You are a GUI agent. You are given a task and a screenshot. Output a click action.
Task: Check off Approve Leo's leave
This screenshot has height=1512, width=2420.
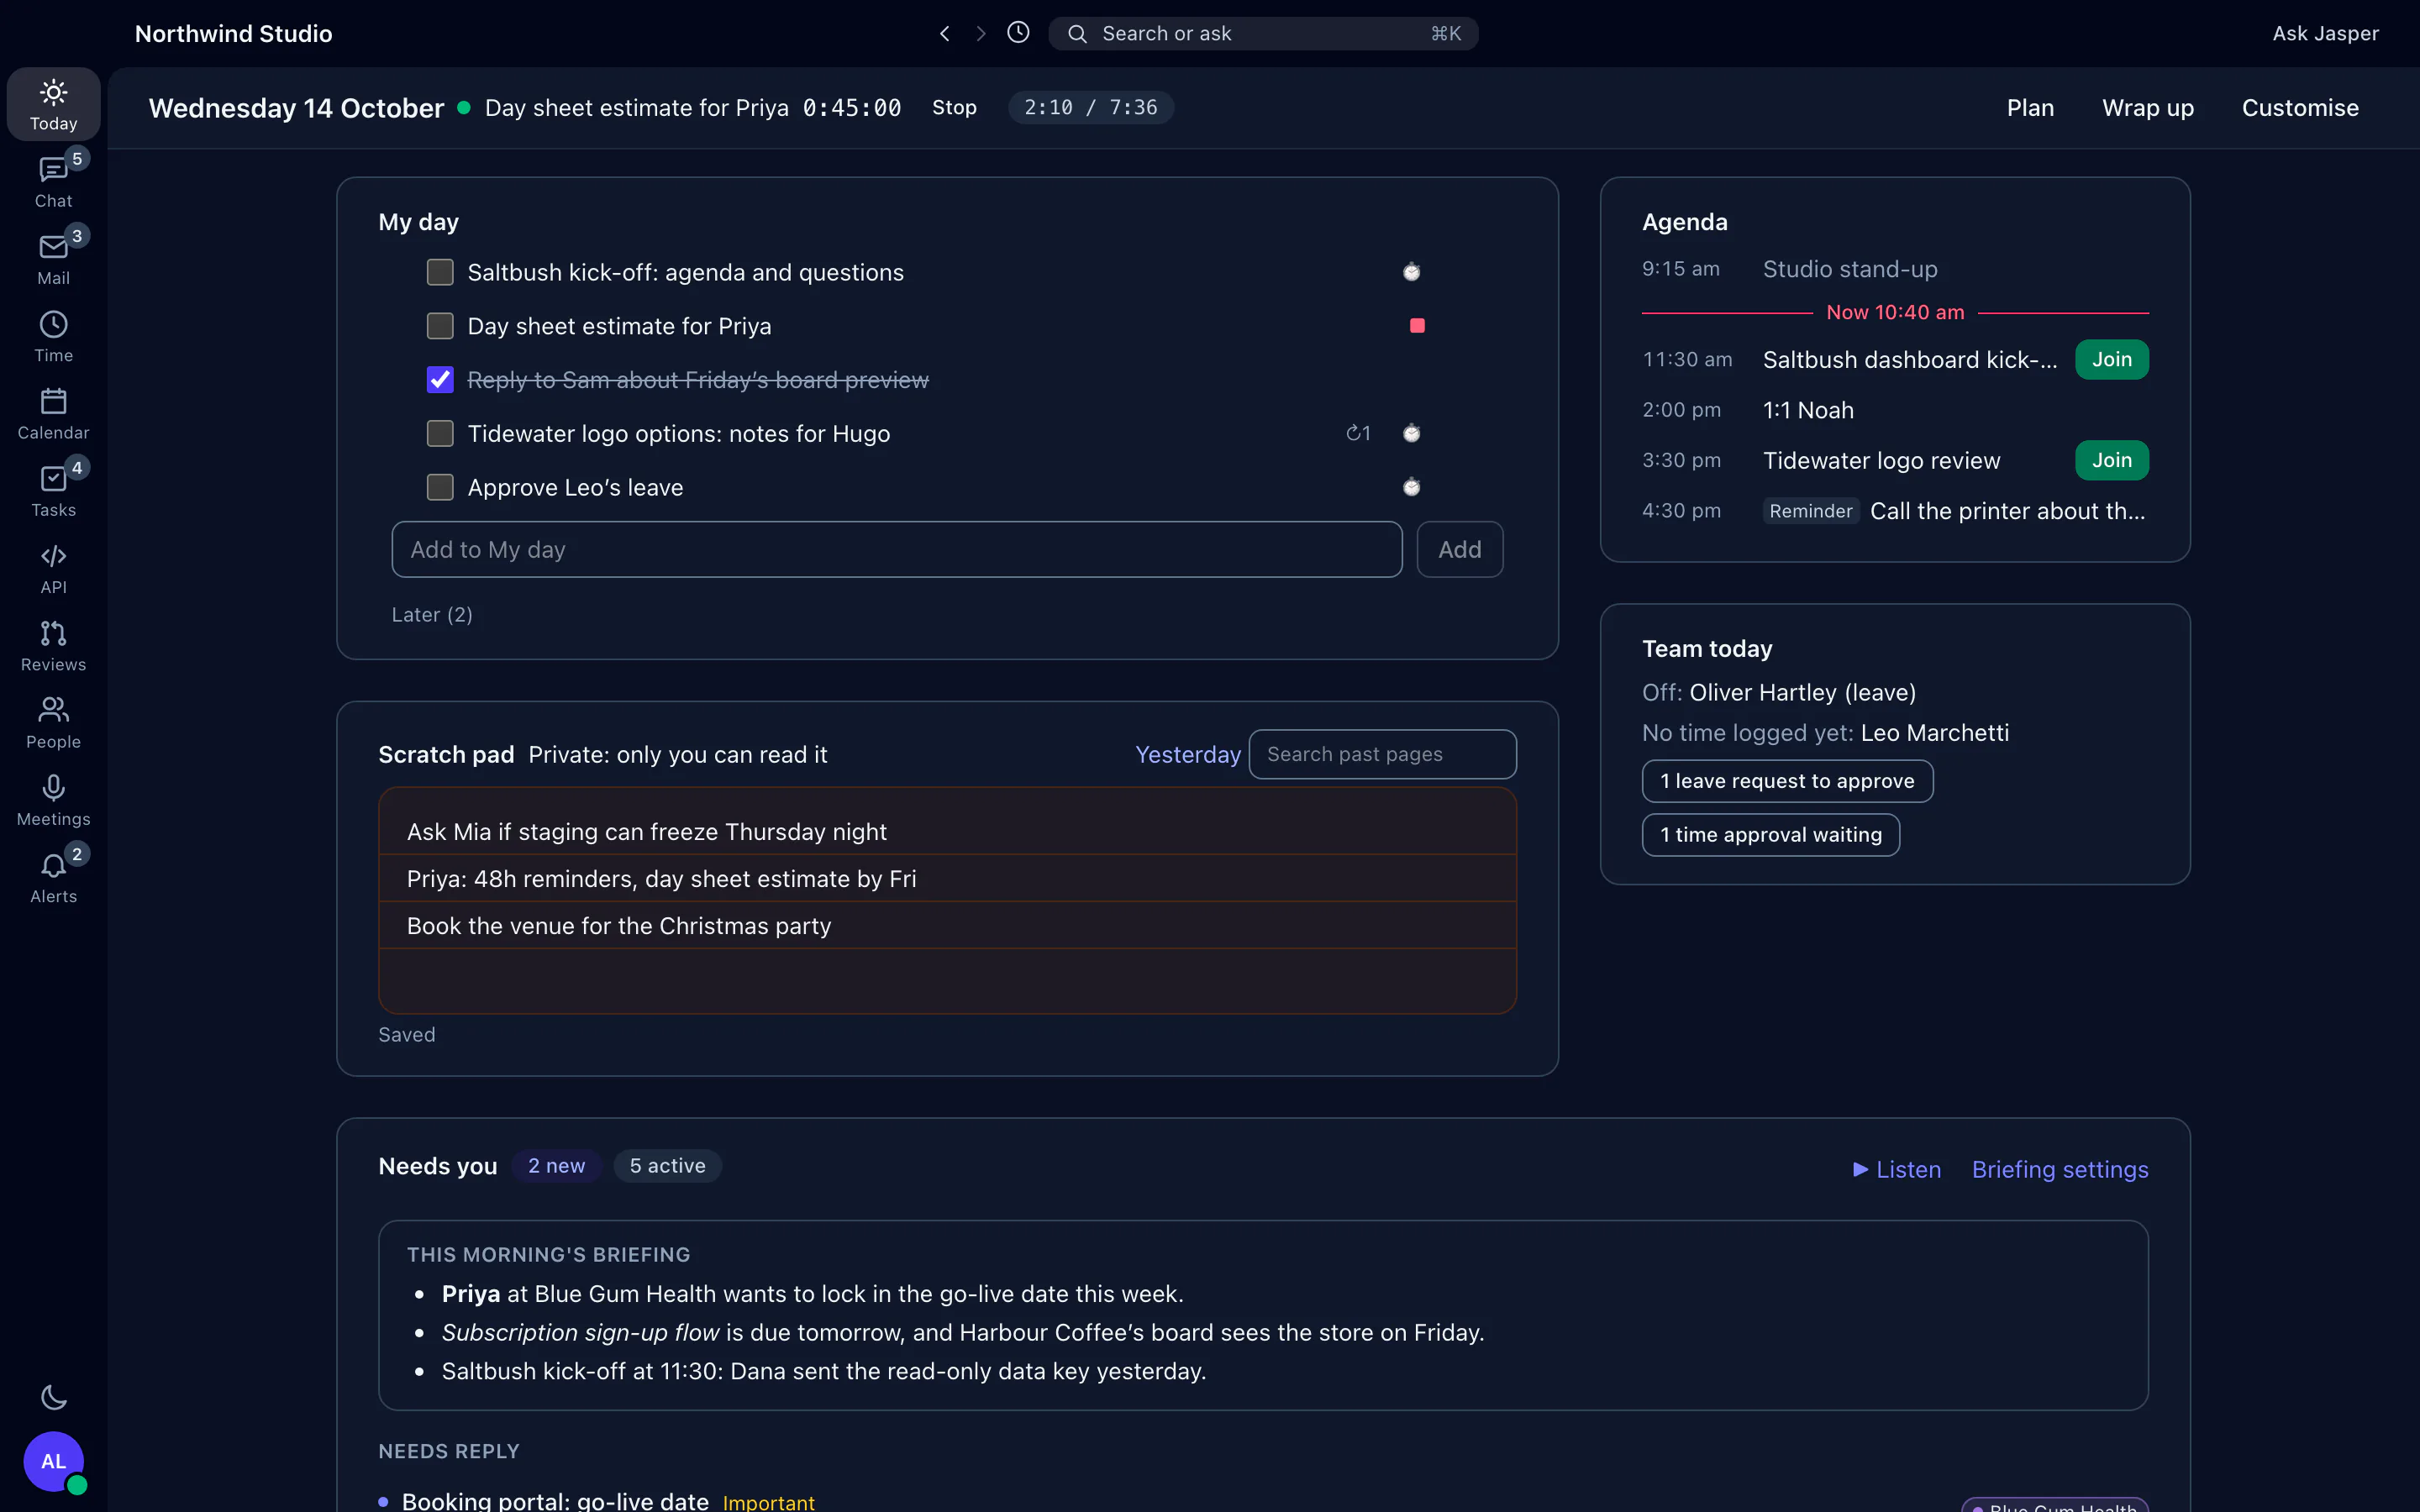tap(440, 487)
